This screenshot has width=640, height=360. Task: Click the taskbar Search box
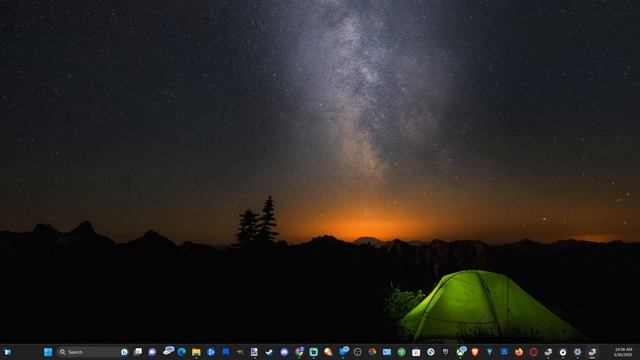coord(93,352)
